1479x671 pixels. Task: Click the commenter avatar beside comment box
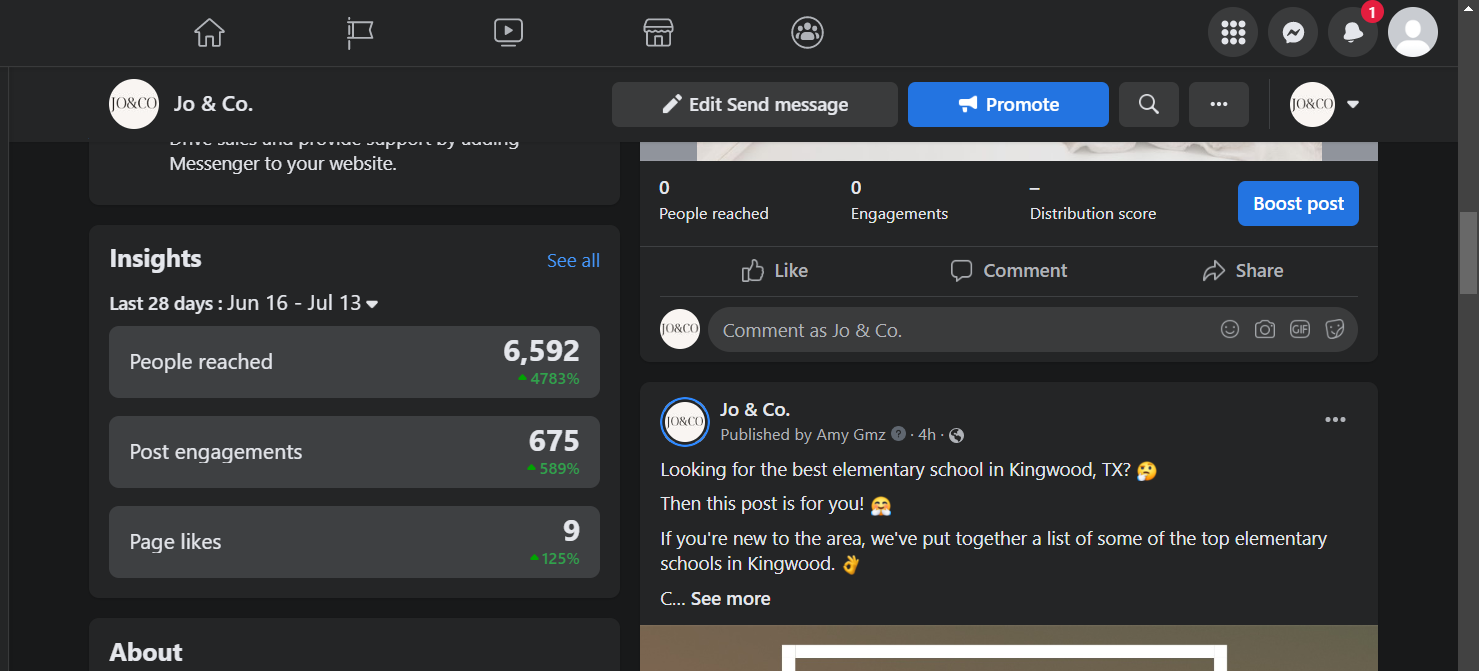point(680,328)
